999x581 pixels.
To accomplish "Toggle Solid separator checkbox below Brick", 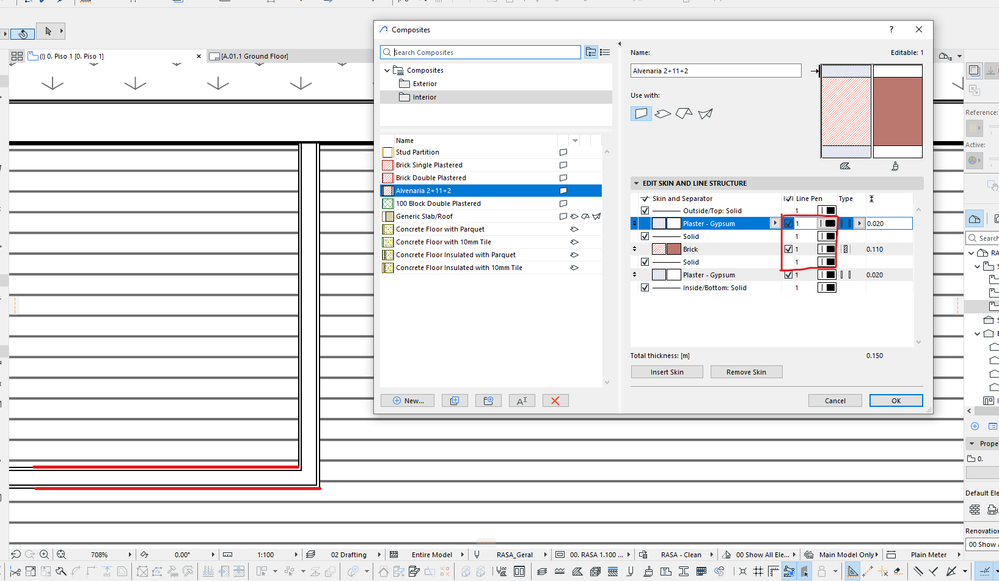I will [645, 262].
